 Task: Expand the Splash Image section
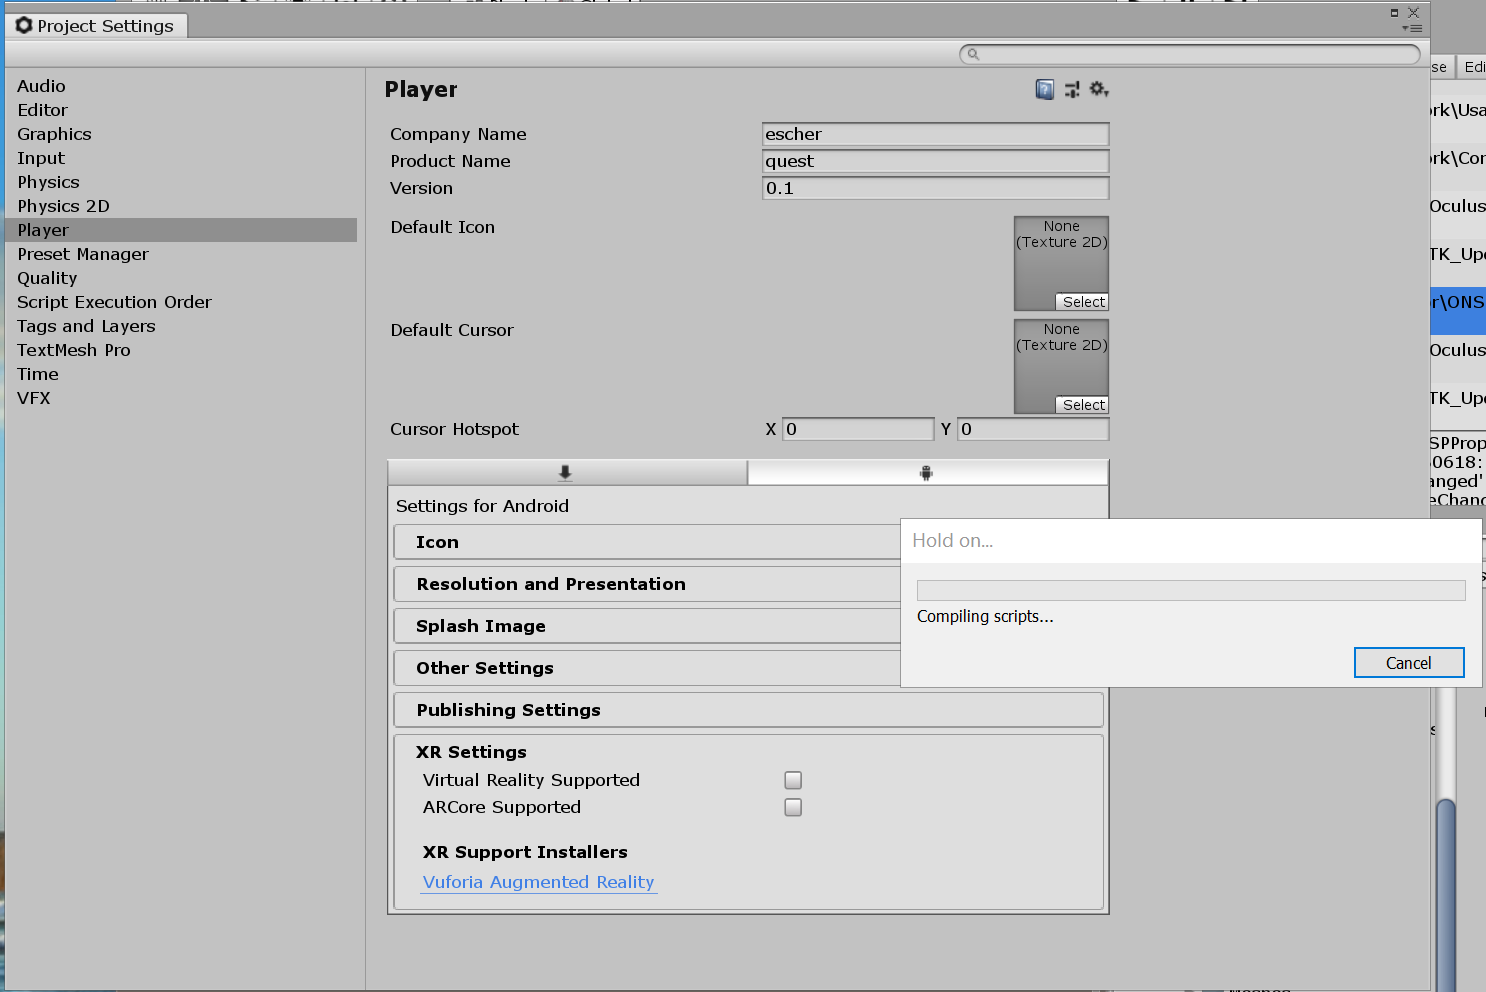click(647, 626)
